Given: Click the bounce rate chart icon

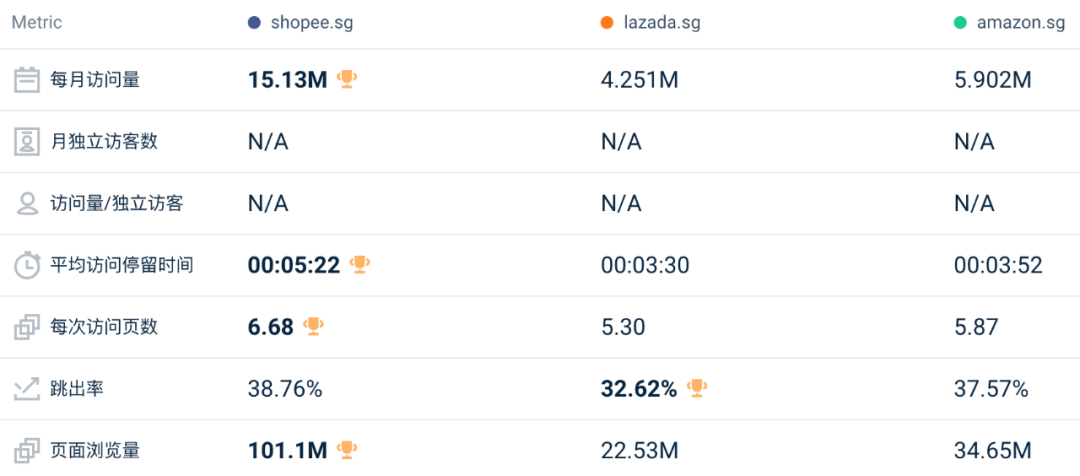Looking at the screenshot, I should pyautogui.click(x=27, y=389).
